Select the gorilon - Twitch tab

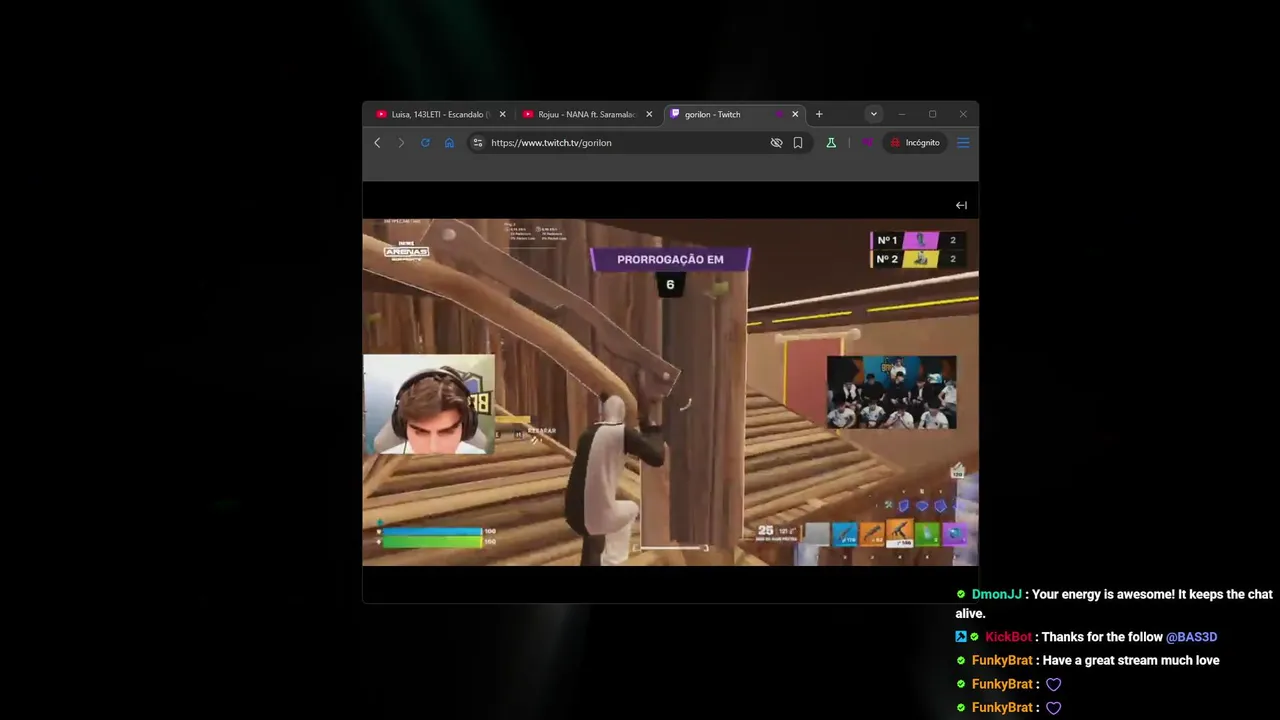coord(733,114)
